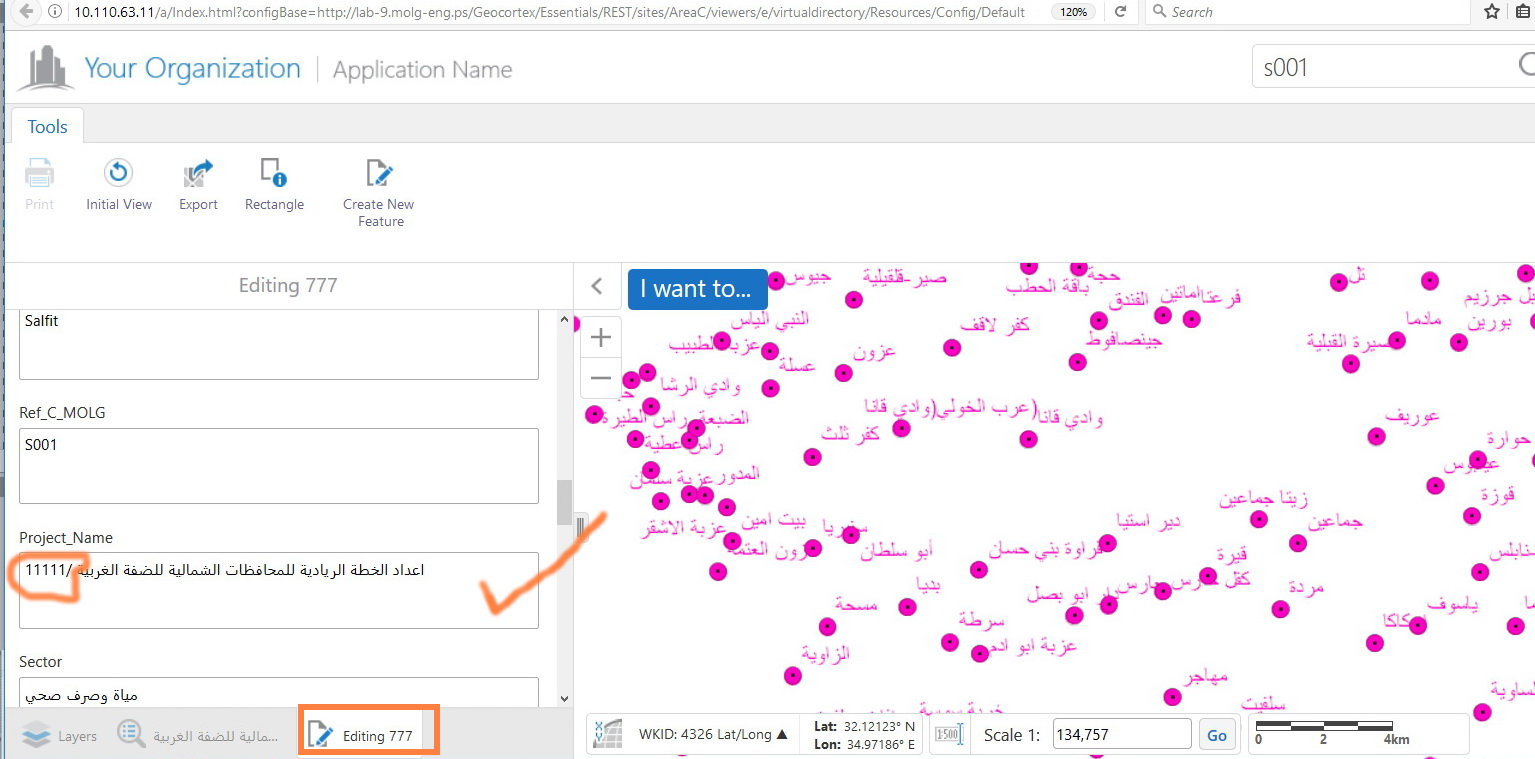
Task: Edit the Salfit text field
Action: [279, 344]
